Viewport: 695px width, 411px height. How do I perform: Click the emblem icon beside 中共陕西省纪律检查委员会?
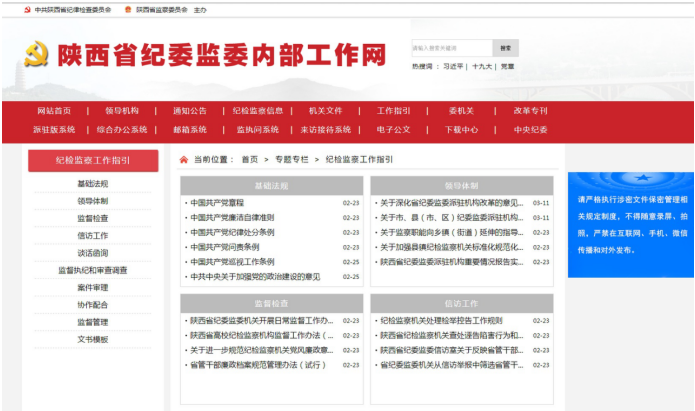tap(26, 9)
